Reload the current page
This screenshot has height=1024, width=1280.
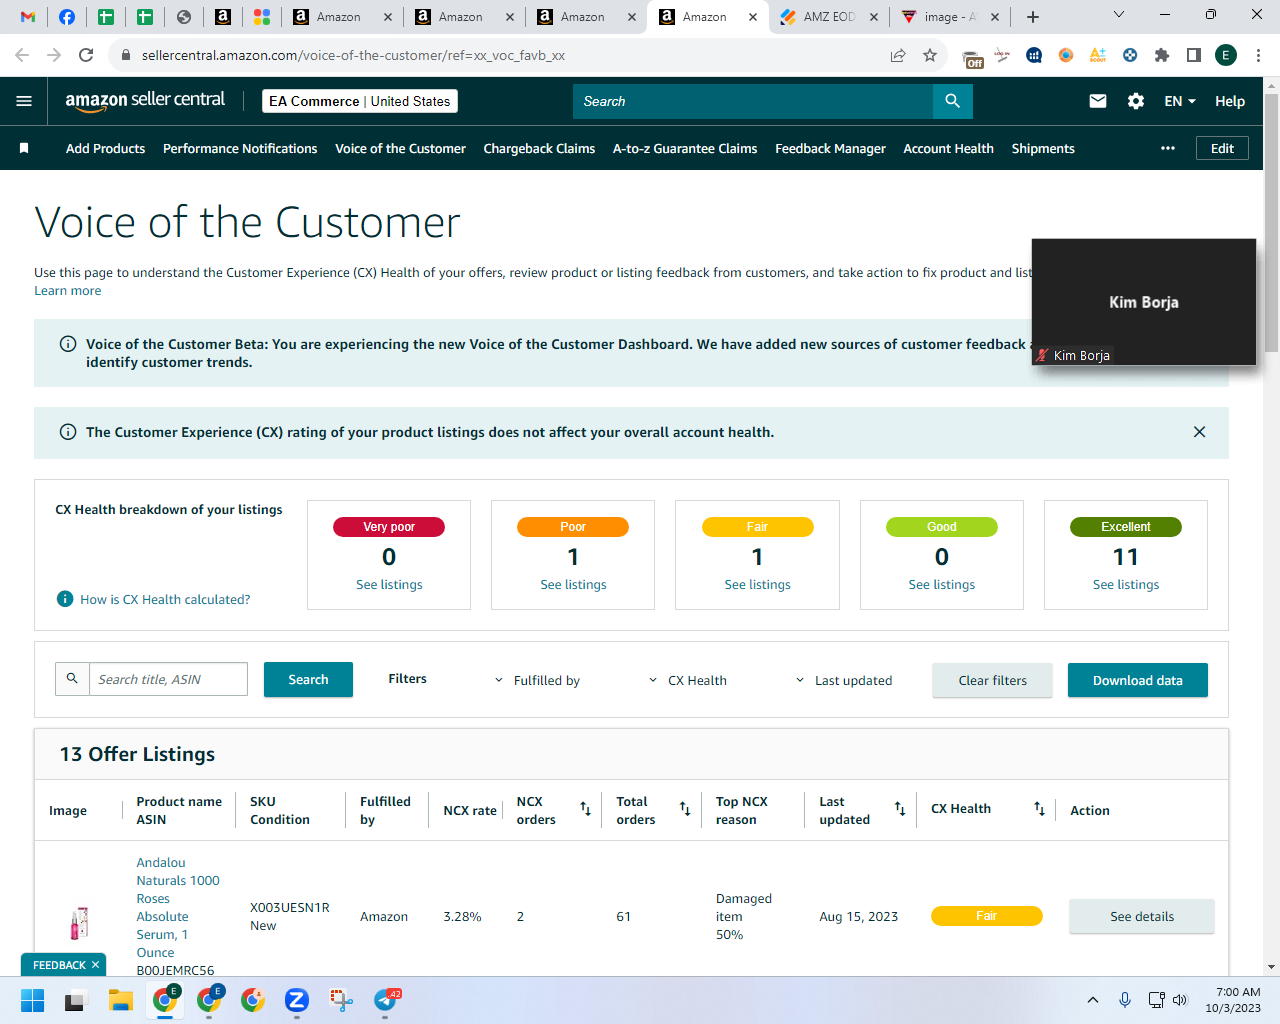(x=86, y=55)
